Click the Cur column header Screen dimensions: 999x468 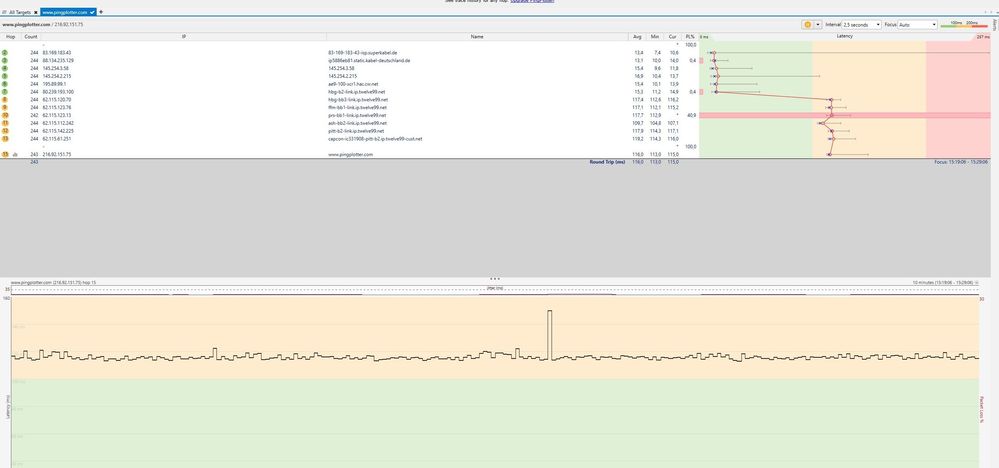click(x=672, y=37)
